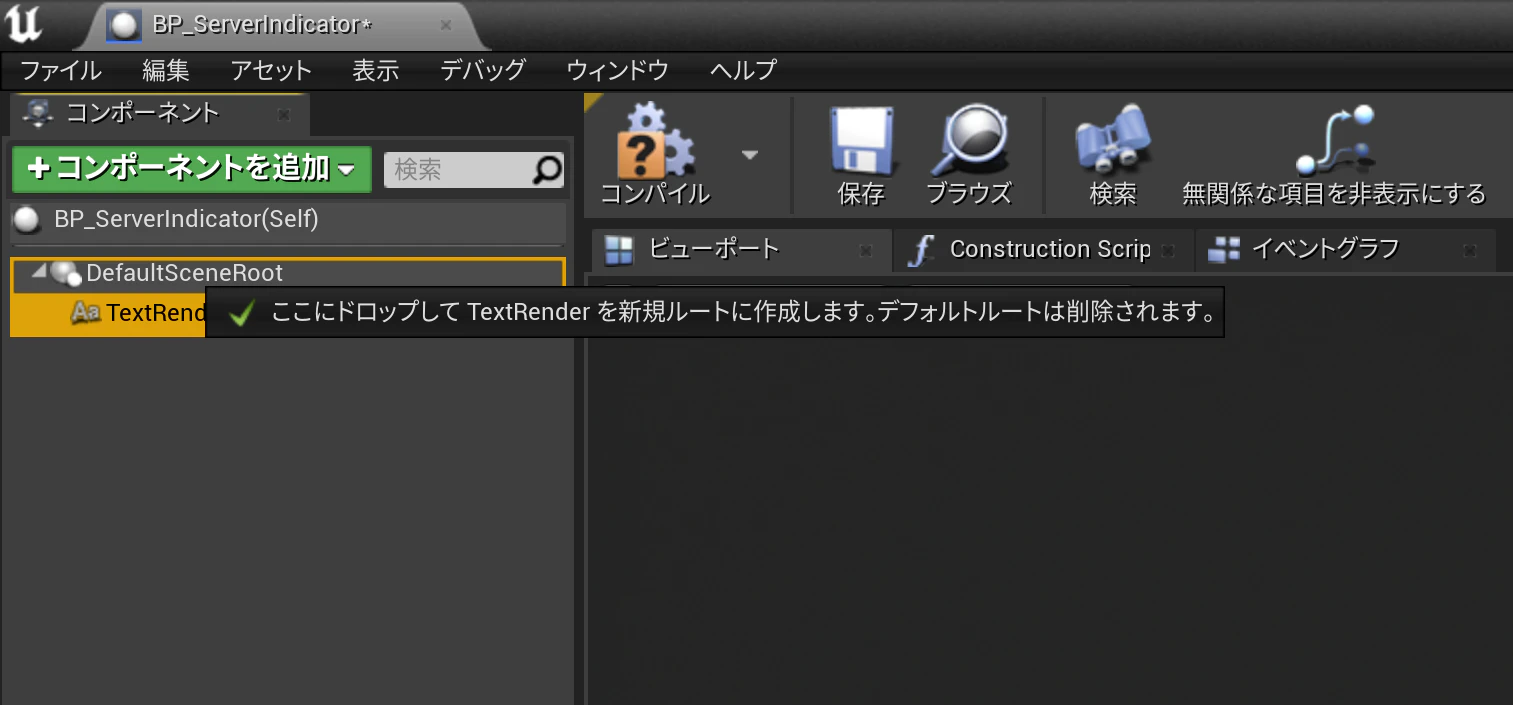
Task: Open the Add Component (コンポーネントを追加) dropdown
Action: click(x=192, y=169)
